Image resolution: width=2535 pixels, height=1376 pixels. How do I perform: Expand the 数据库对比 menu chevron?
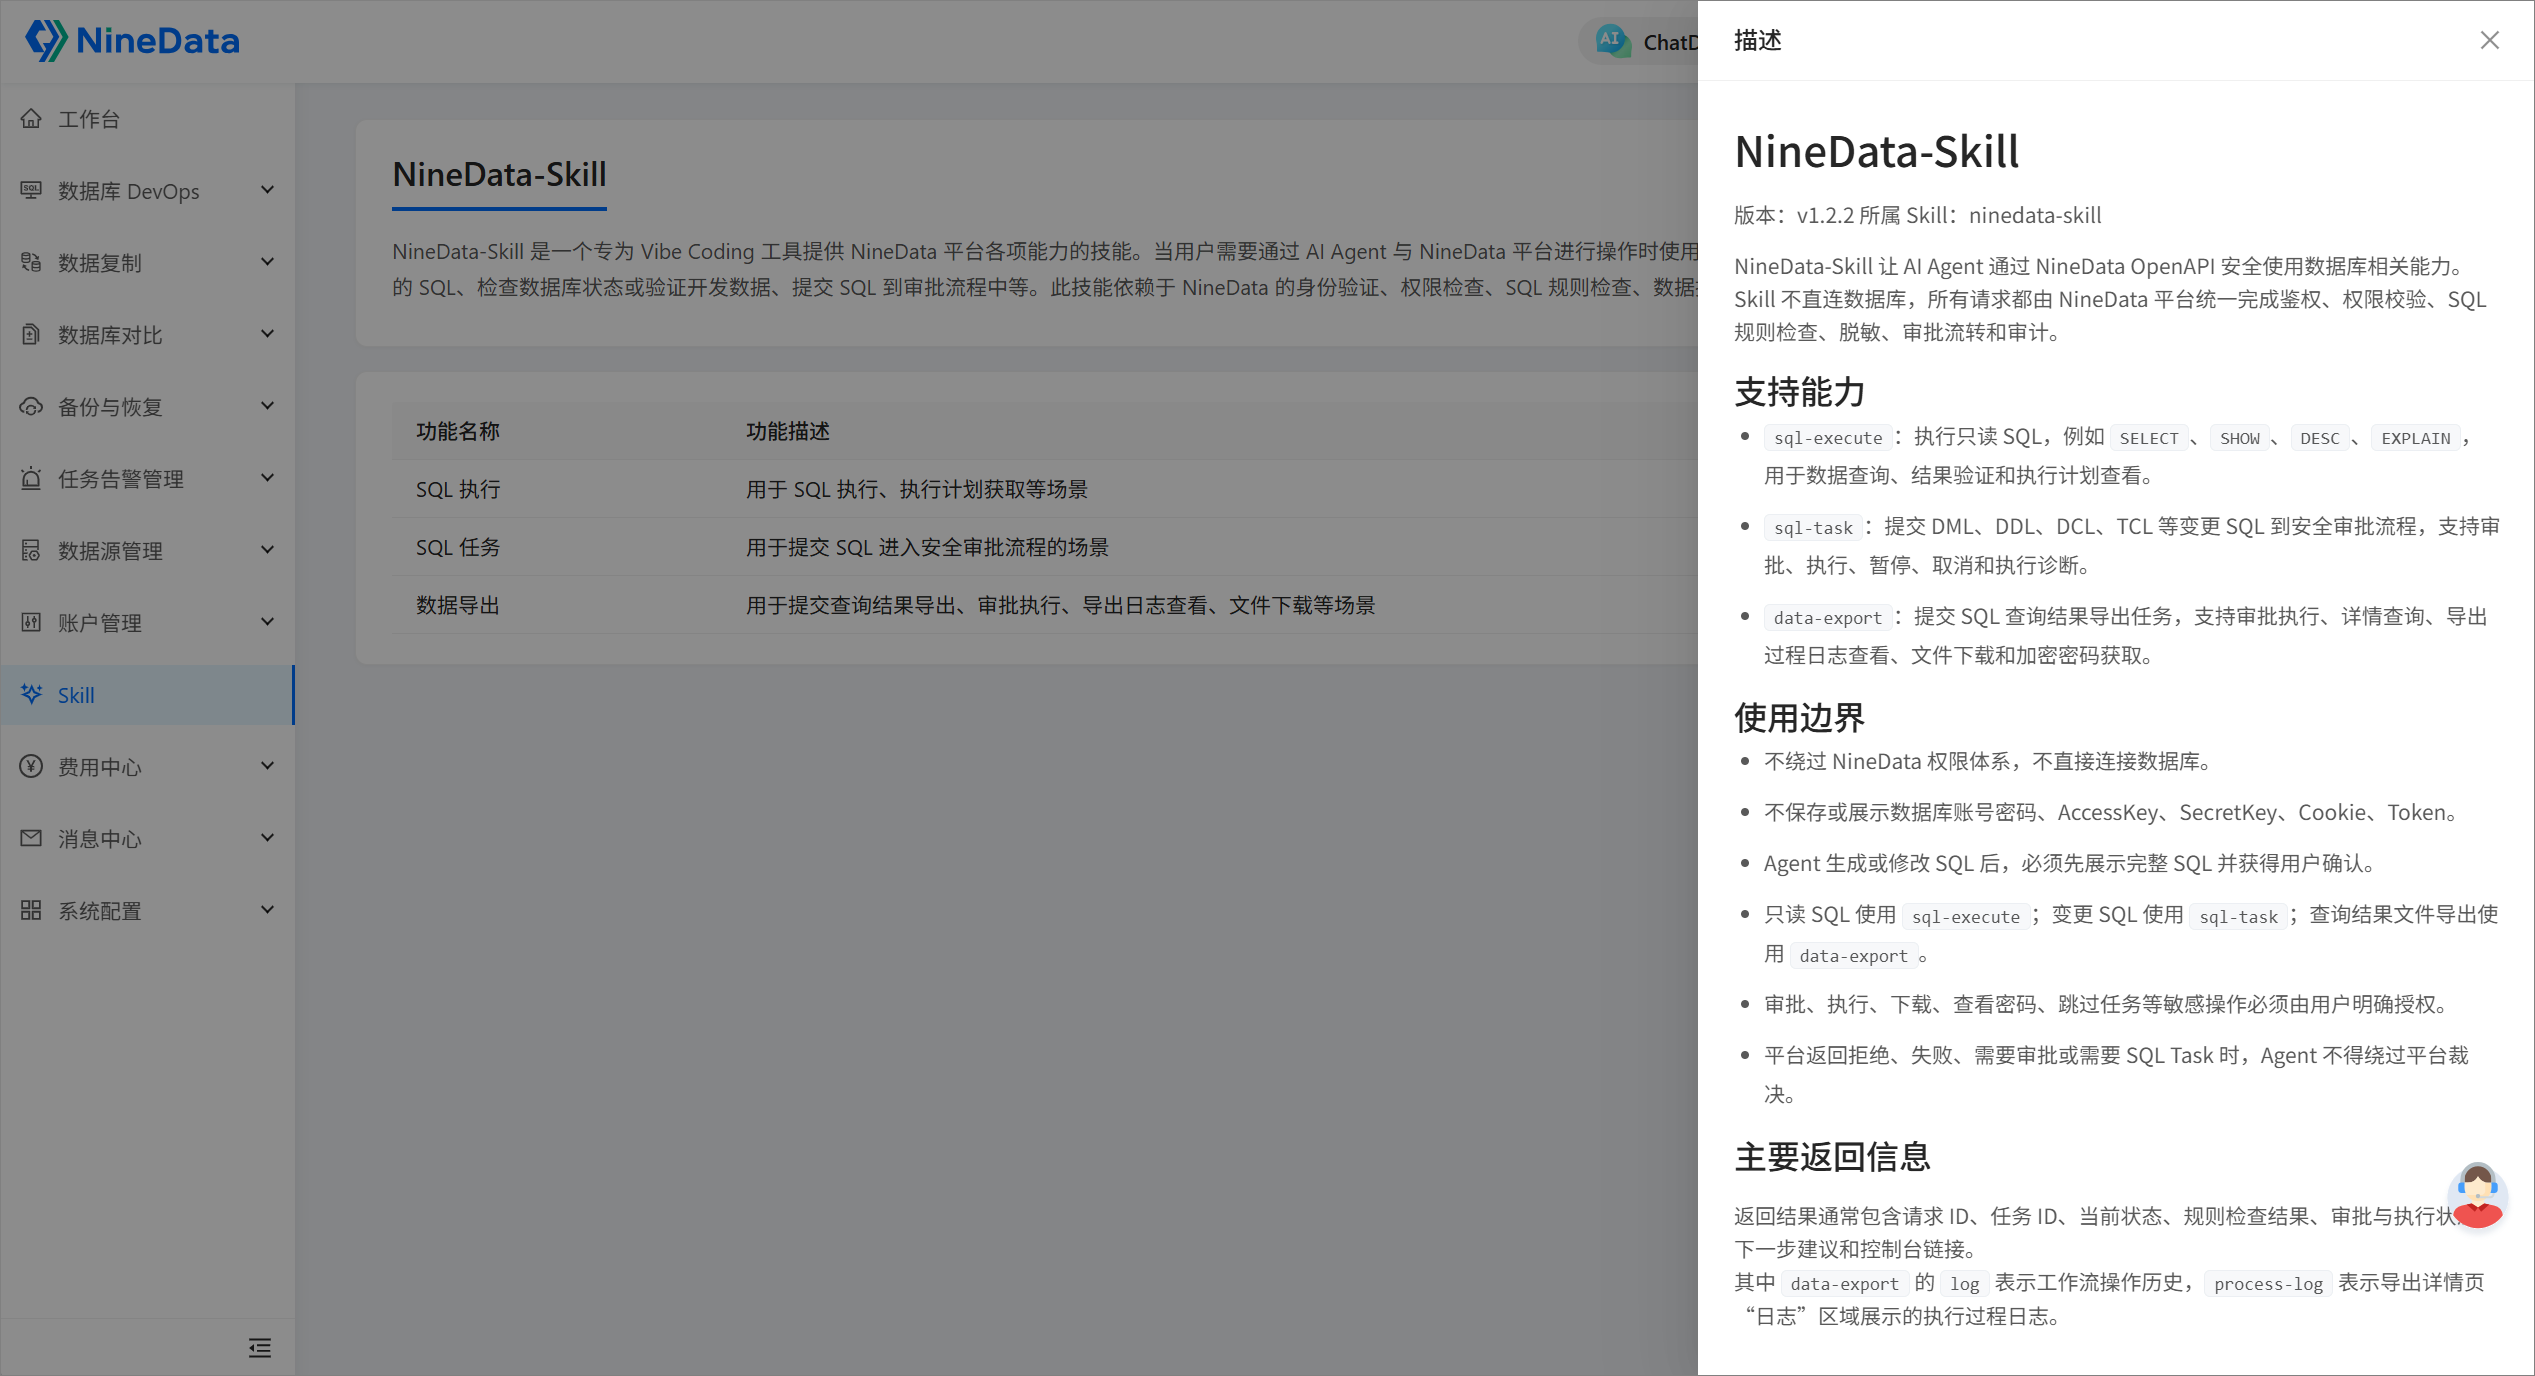point(267,334)
